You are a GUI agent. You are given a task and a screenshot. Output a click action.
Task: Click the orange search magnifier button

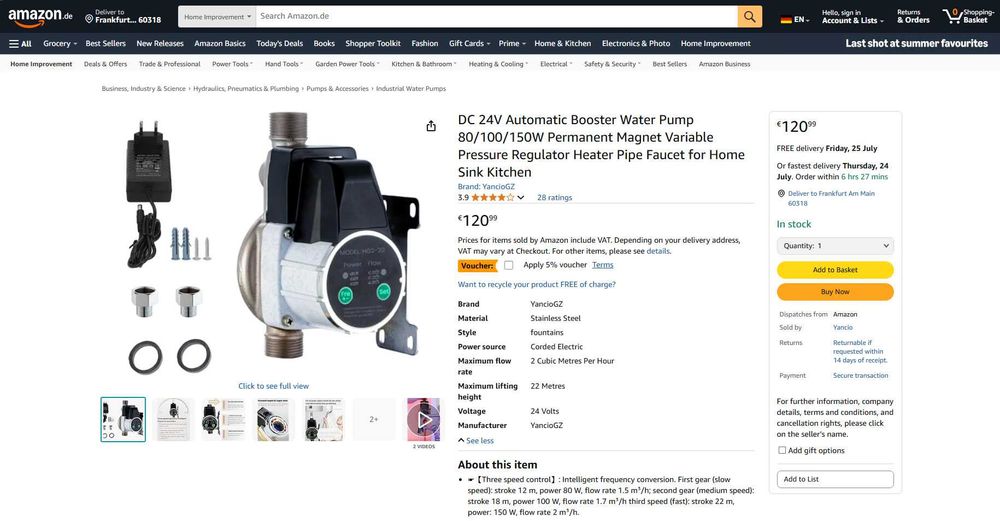click(749, 17)
